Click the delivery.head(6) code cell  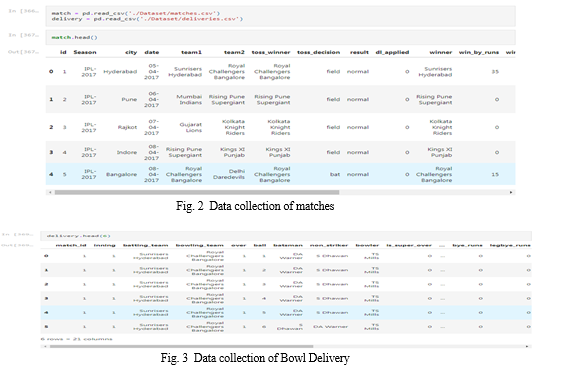tap(286, 236)
